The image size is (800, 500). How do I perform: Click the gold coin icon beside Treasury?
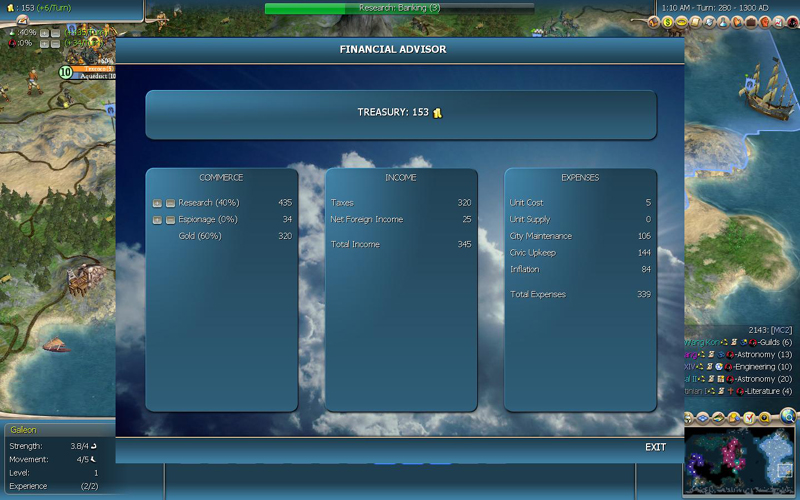437,113
